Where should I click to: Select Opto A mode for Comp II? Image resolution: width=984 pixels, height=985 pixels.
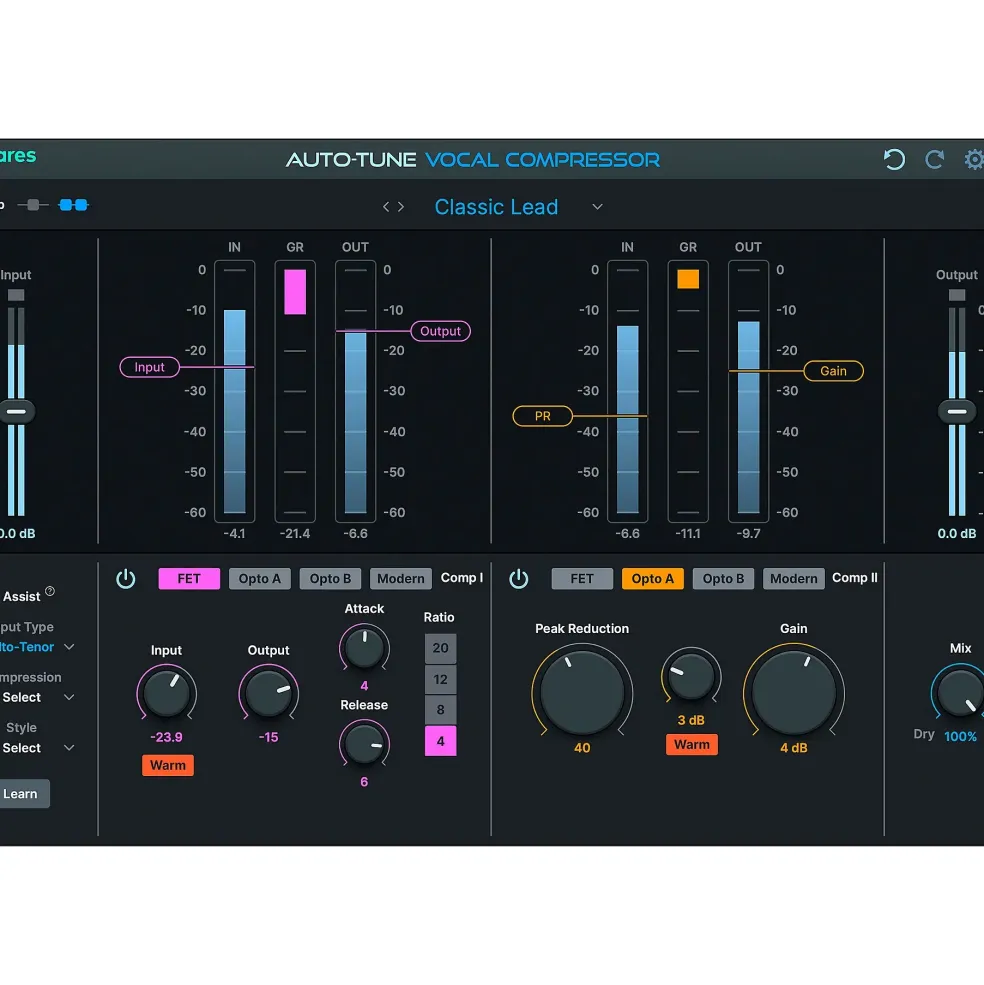(x=652, y=579)
